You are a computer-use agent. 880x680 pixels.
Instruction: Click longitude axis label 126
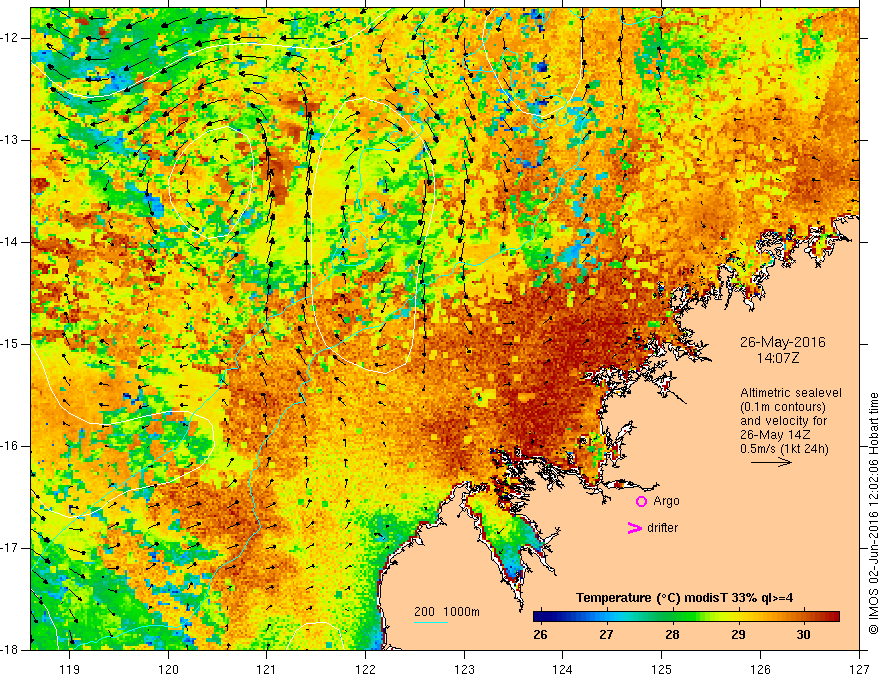pos(760,669)
